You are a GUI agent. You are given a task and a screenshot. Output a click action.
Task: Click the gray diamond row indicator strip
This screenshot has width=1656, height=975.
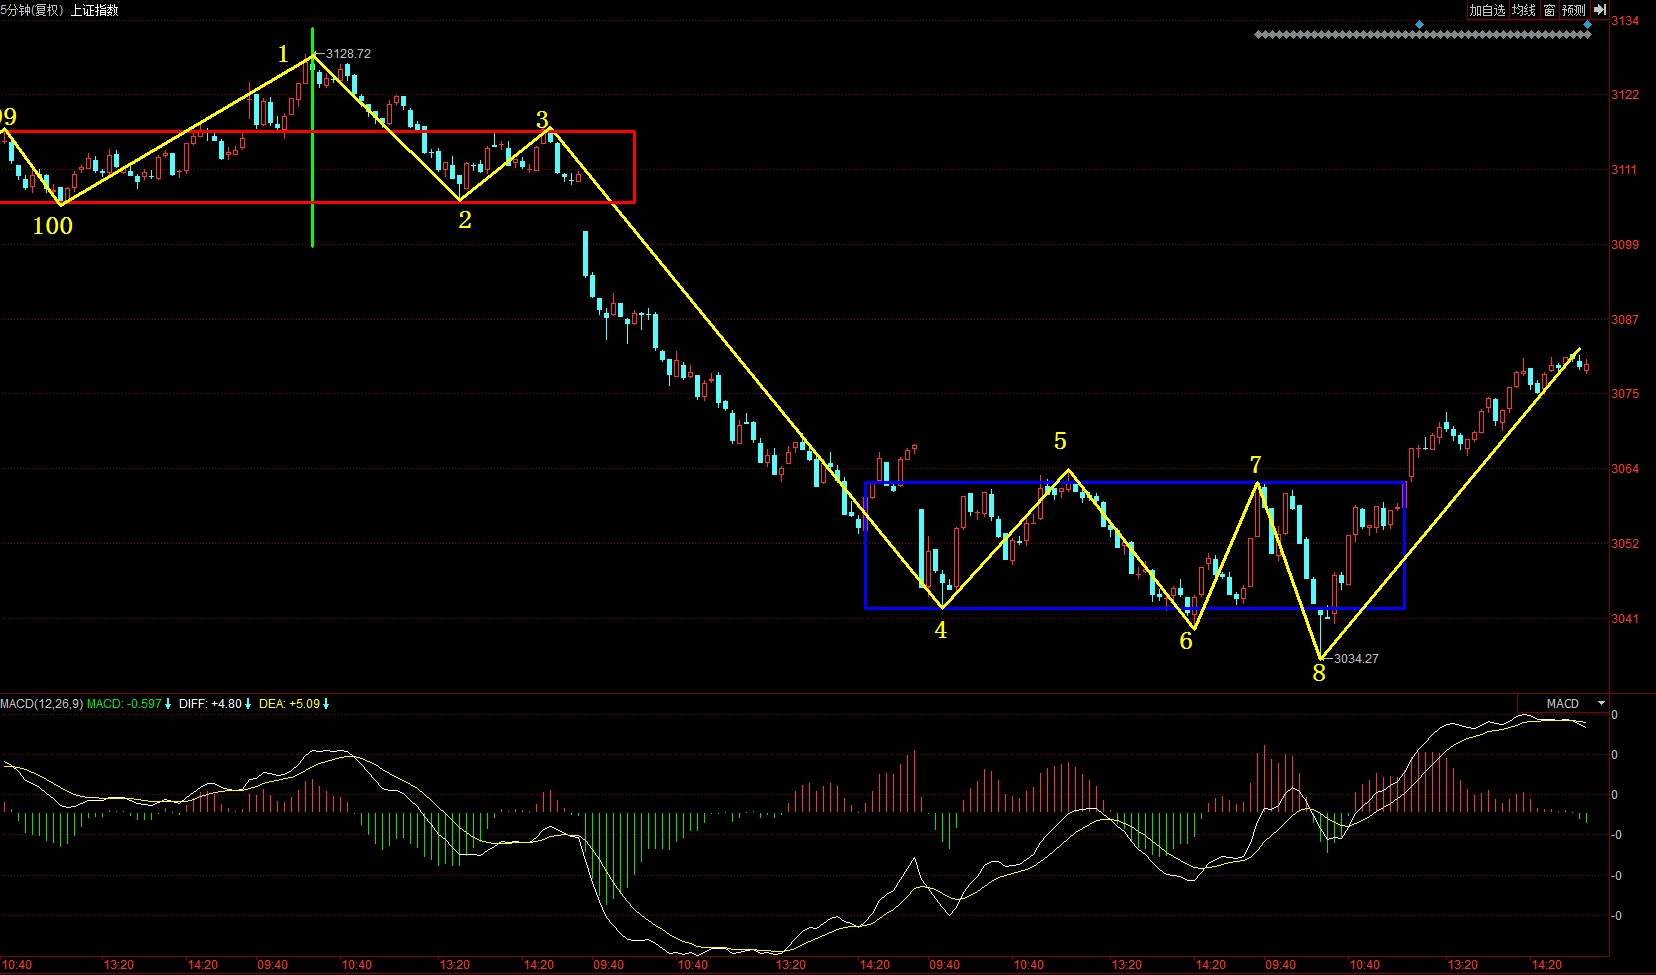1420,35
